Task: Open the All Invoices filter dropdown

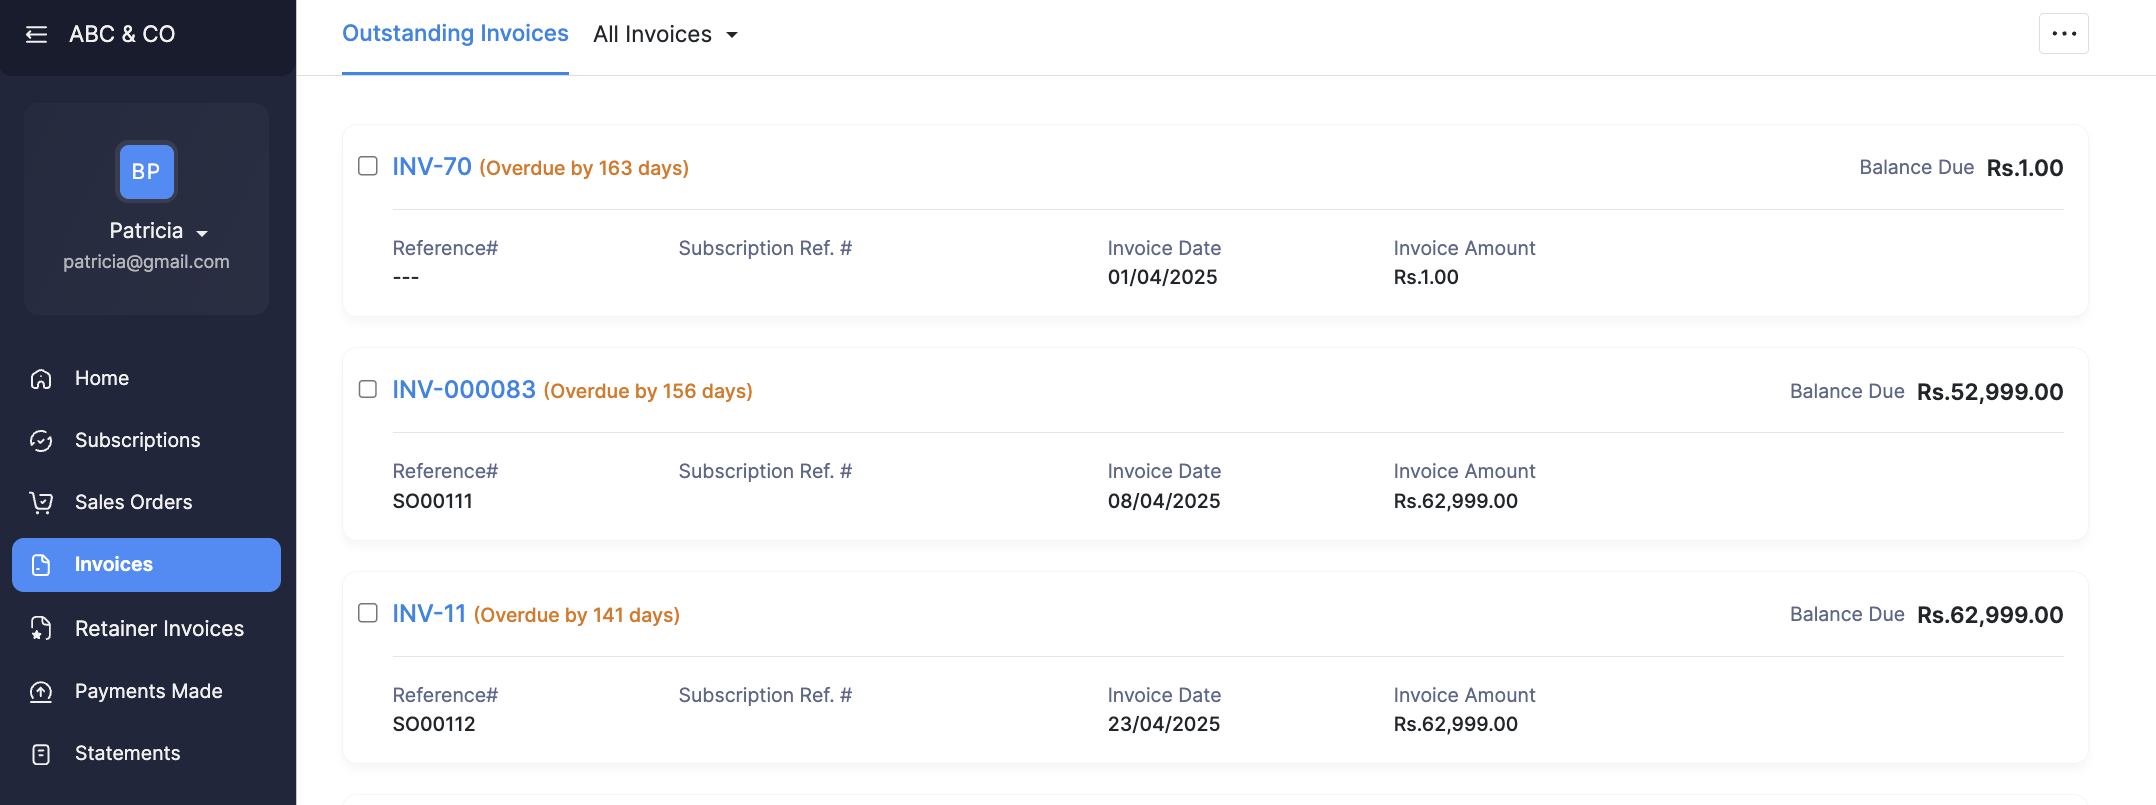Action: [665, 35]
